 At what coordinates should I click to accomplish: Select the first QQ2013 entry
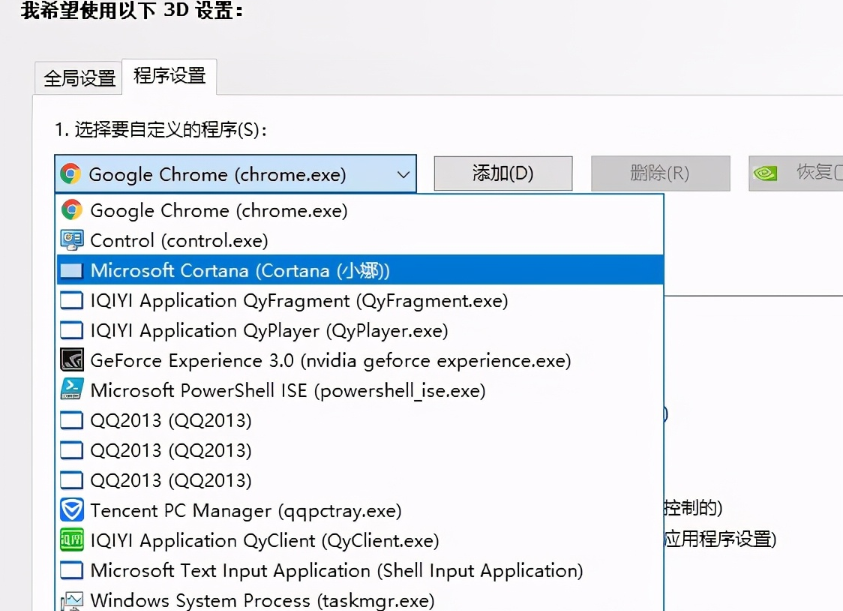(171, 420)
